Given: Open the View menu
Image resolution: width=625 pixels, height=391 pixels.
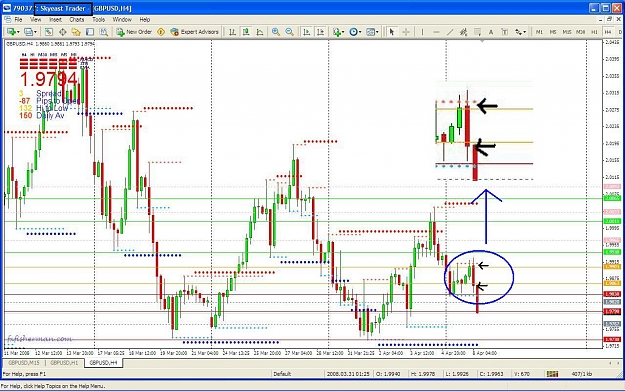Looking at the screenshot, I should (x=35, y=20).
